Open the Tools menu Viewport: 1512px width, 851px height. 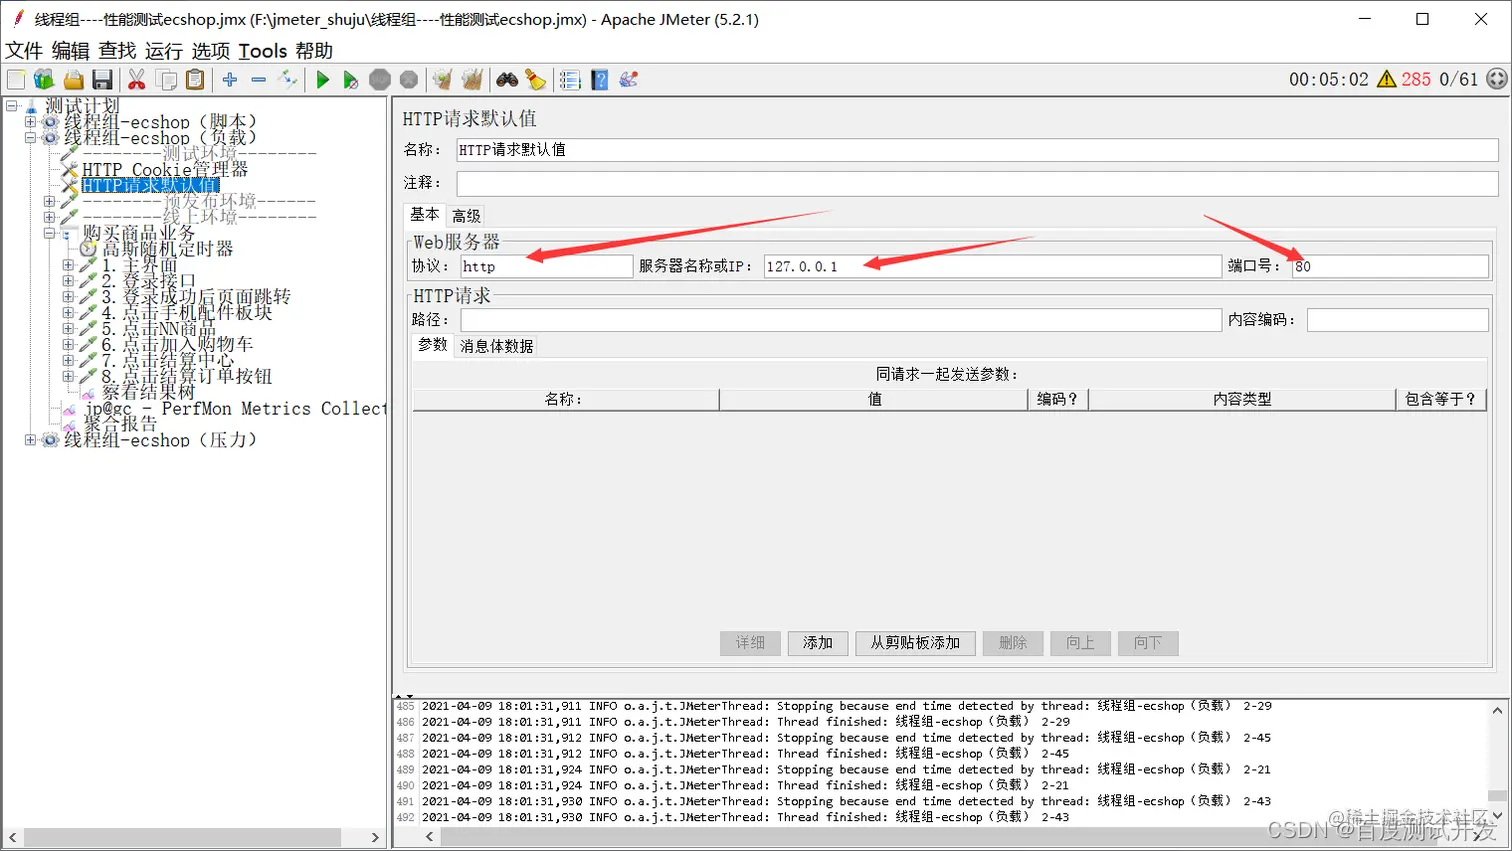(263, 51)
